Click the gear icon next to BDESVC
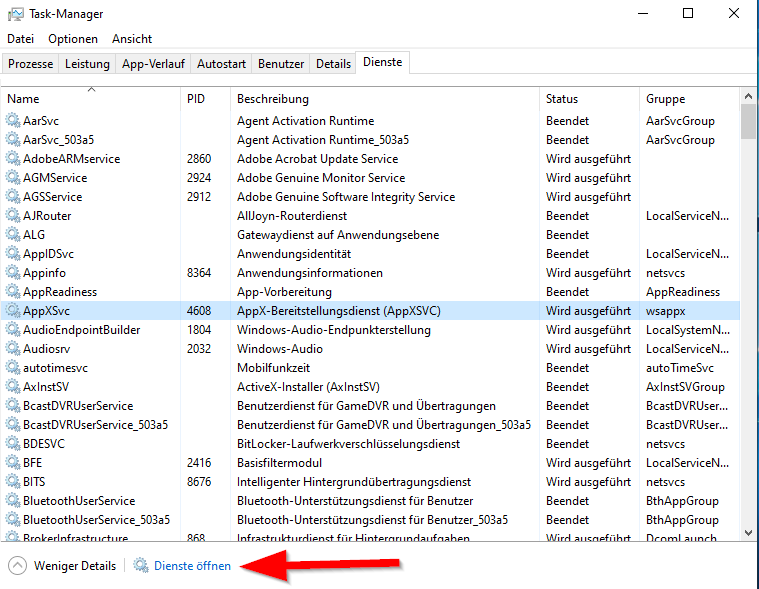The width and height of the screenshot is (759, 589). (x=13, y=443)
